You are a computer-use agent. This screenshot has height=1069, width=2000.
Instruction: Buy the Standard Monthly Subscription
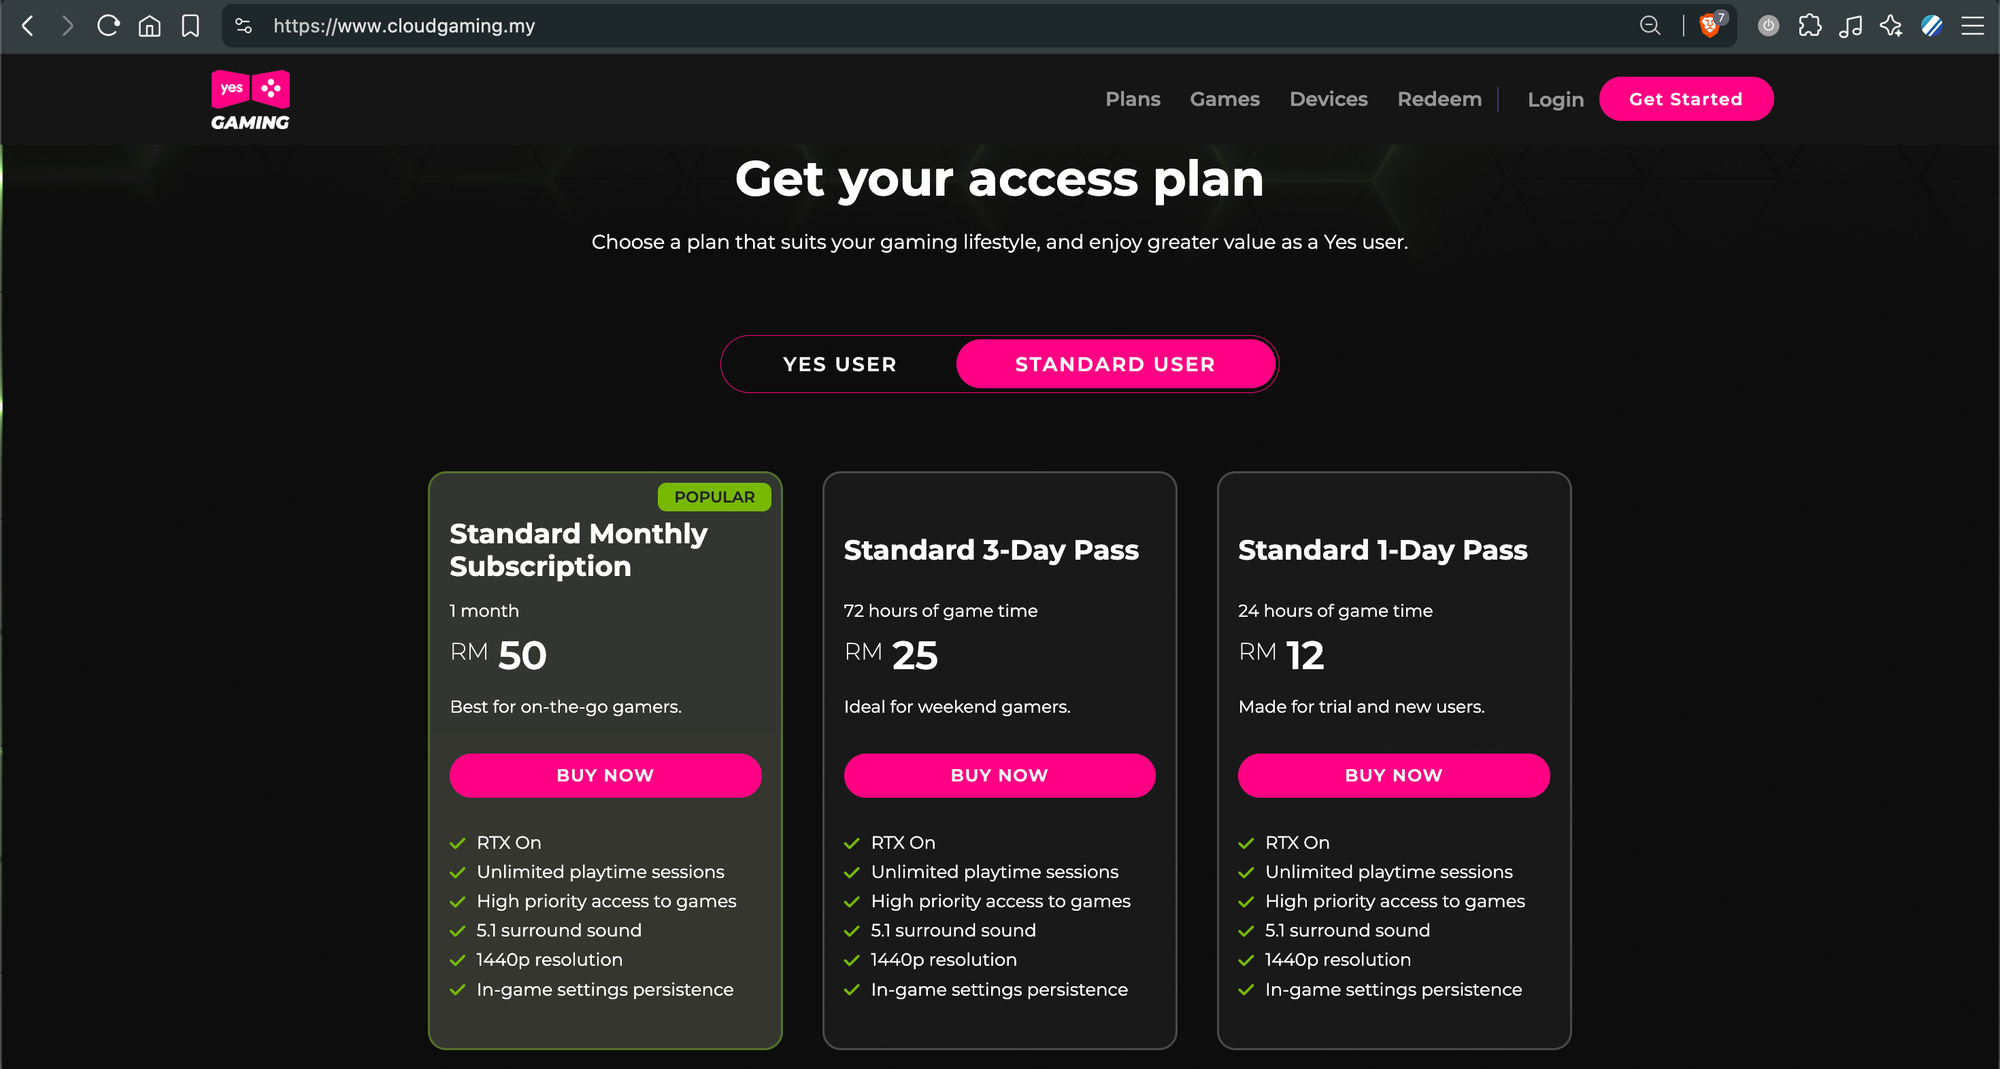(x=605, y=775)
